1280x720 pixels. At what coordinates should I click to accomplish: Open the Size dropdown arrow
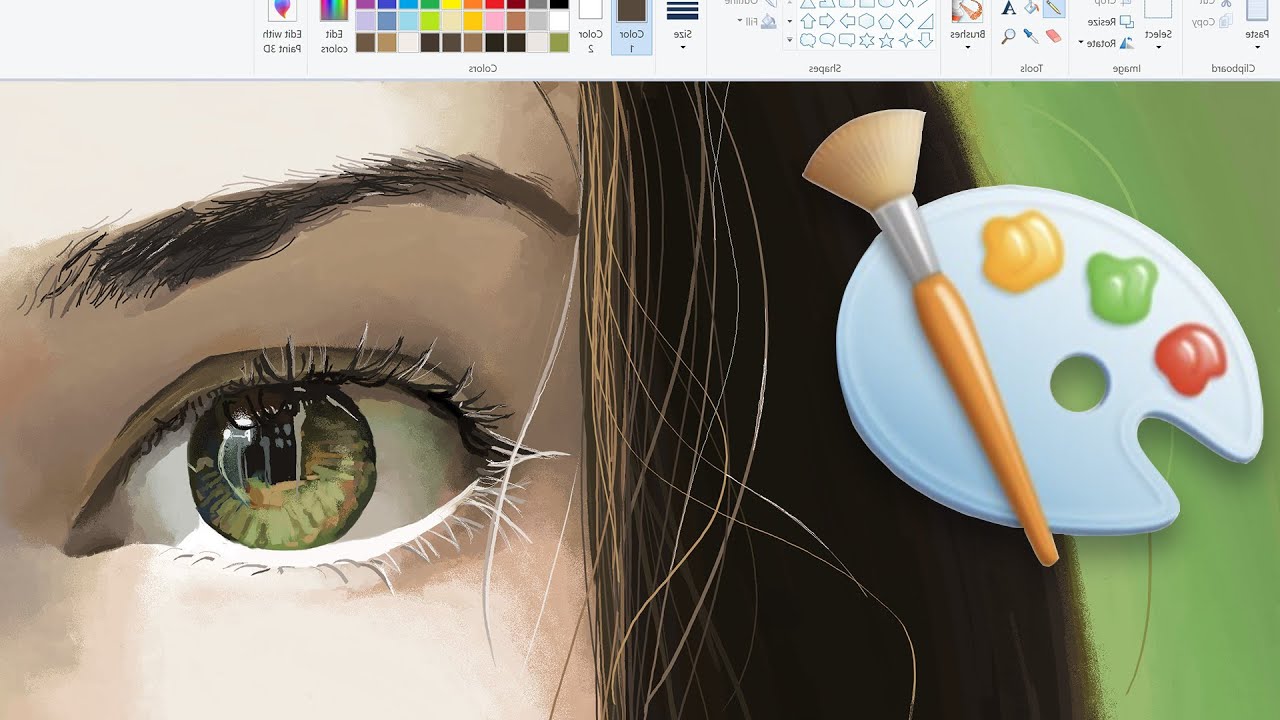click(x=682, y=48)
